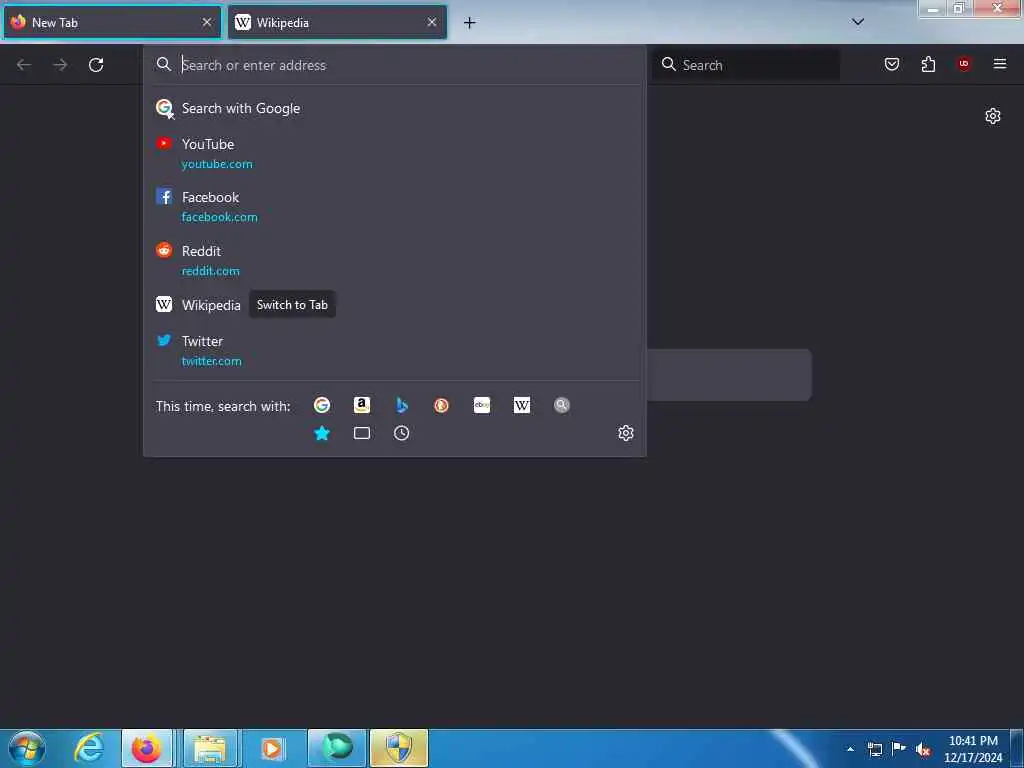
Task: Expand the list all tabs chevron
Action: (x=858, y=22)
